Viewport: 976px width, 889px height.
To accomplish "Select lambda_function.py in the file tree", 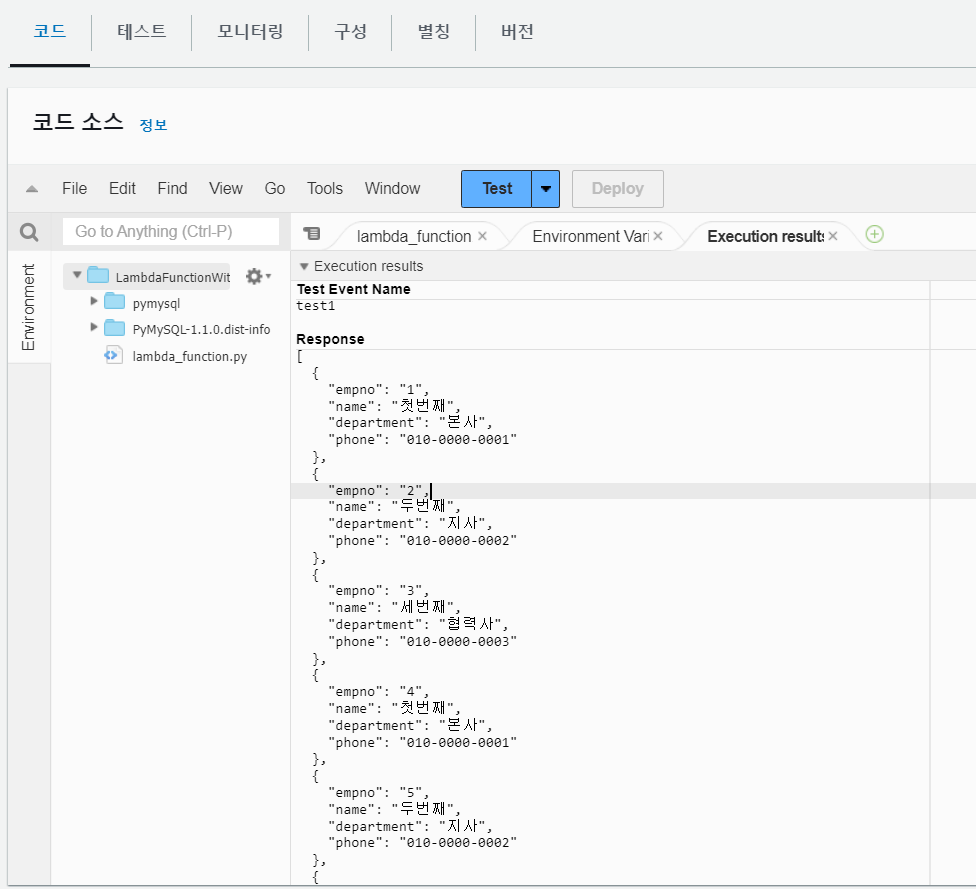I will [189, 356].
